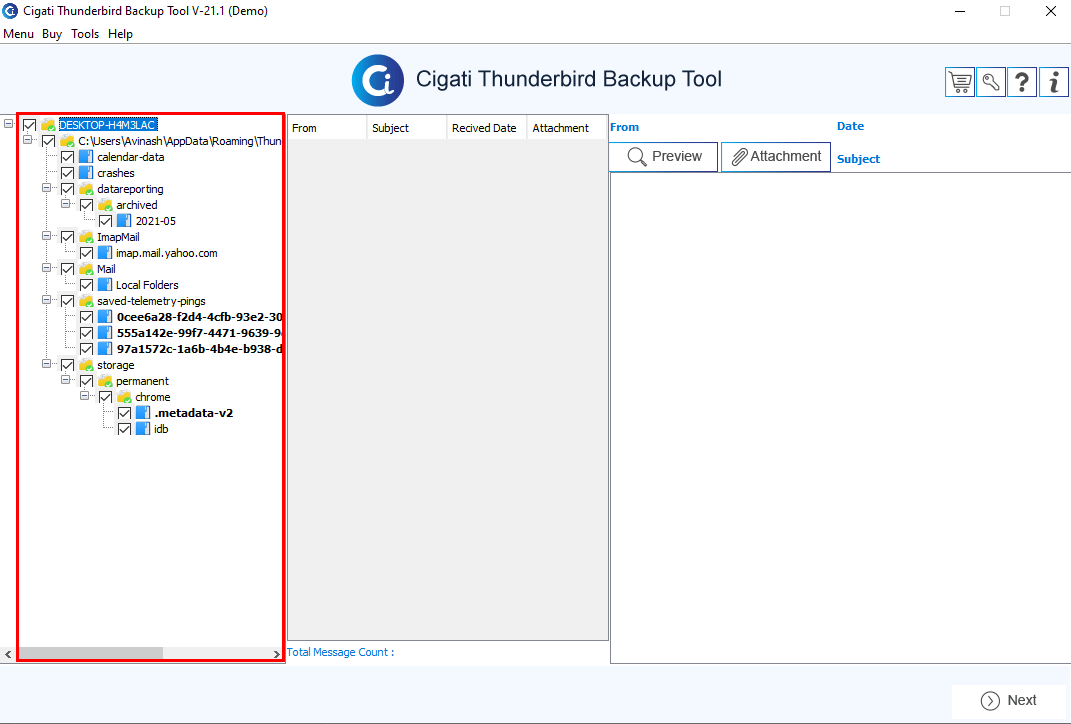Click the info about icon
This screenshot has height=724, width=1071.
click(1054, 82)
